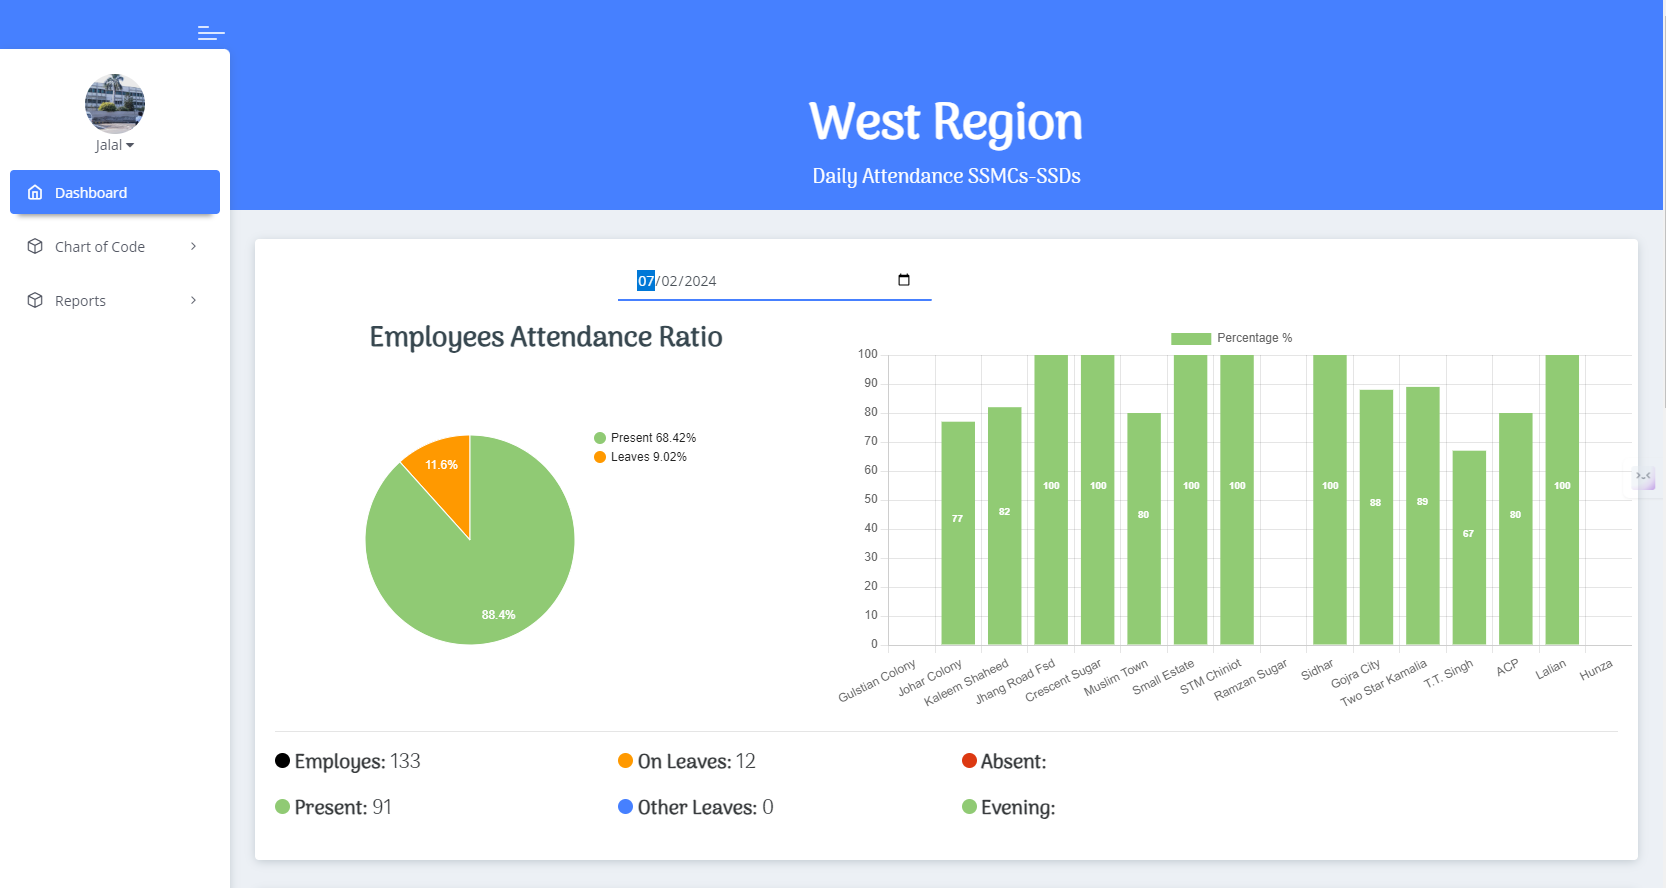Image resolution: width=1666 pixels, height=888 pixels.
Task: Toggle the Percentage % bar chart legend
Action: point(1231,338)
